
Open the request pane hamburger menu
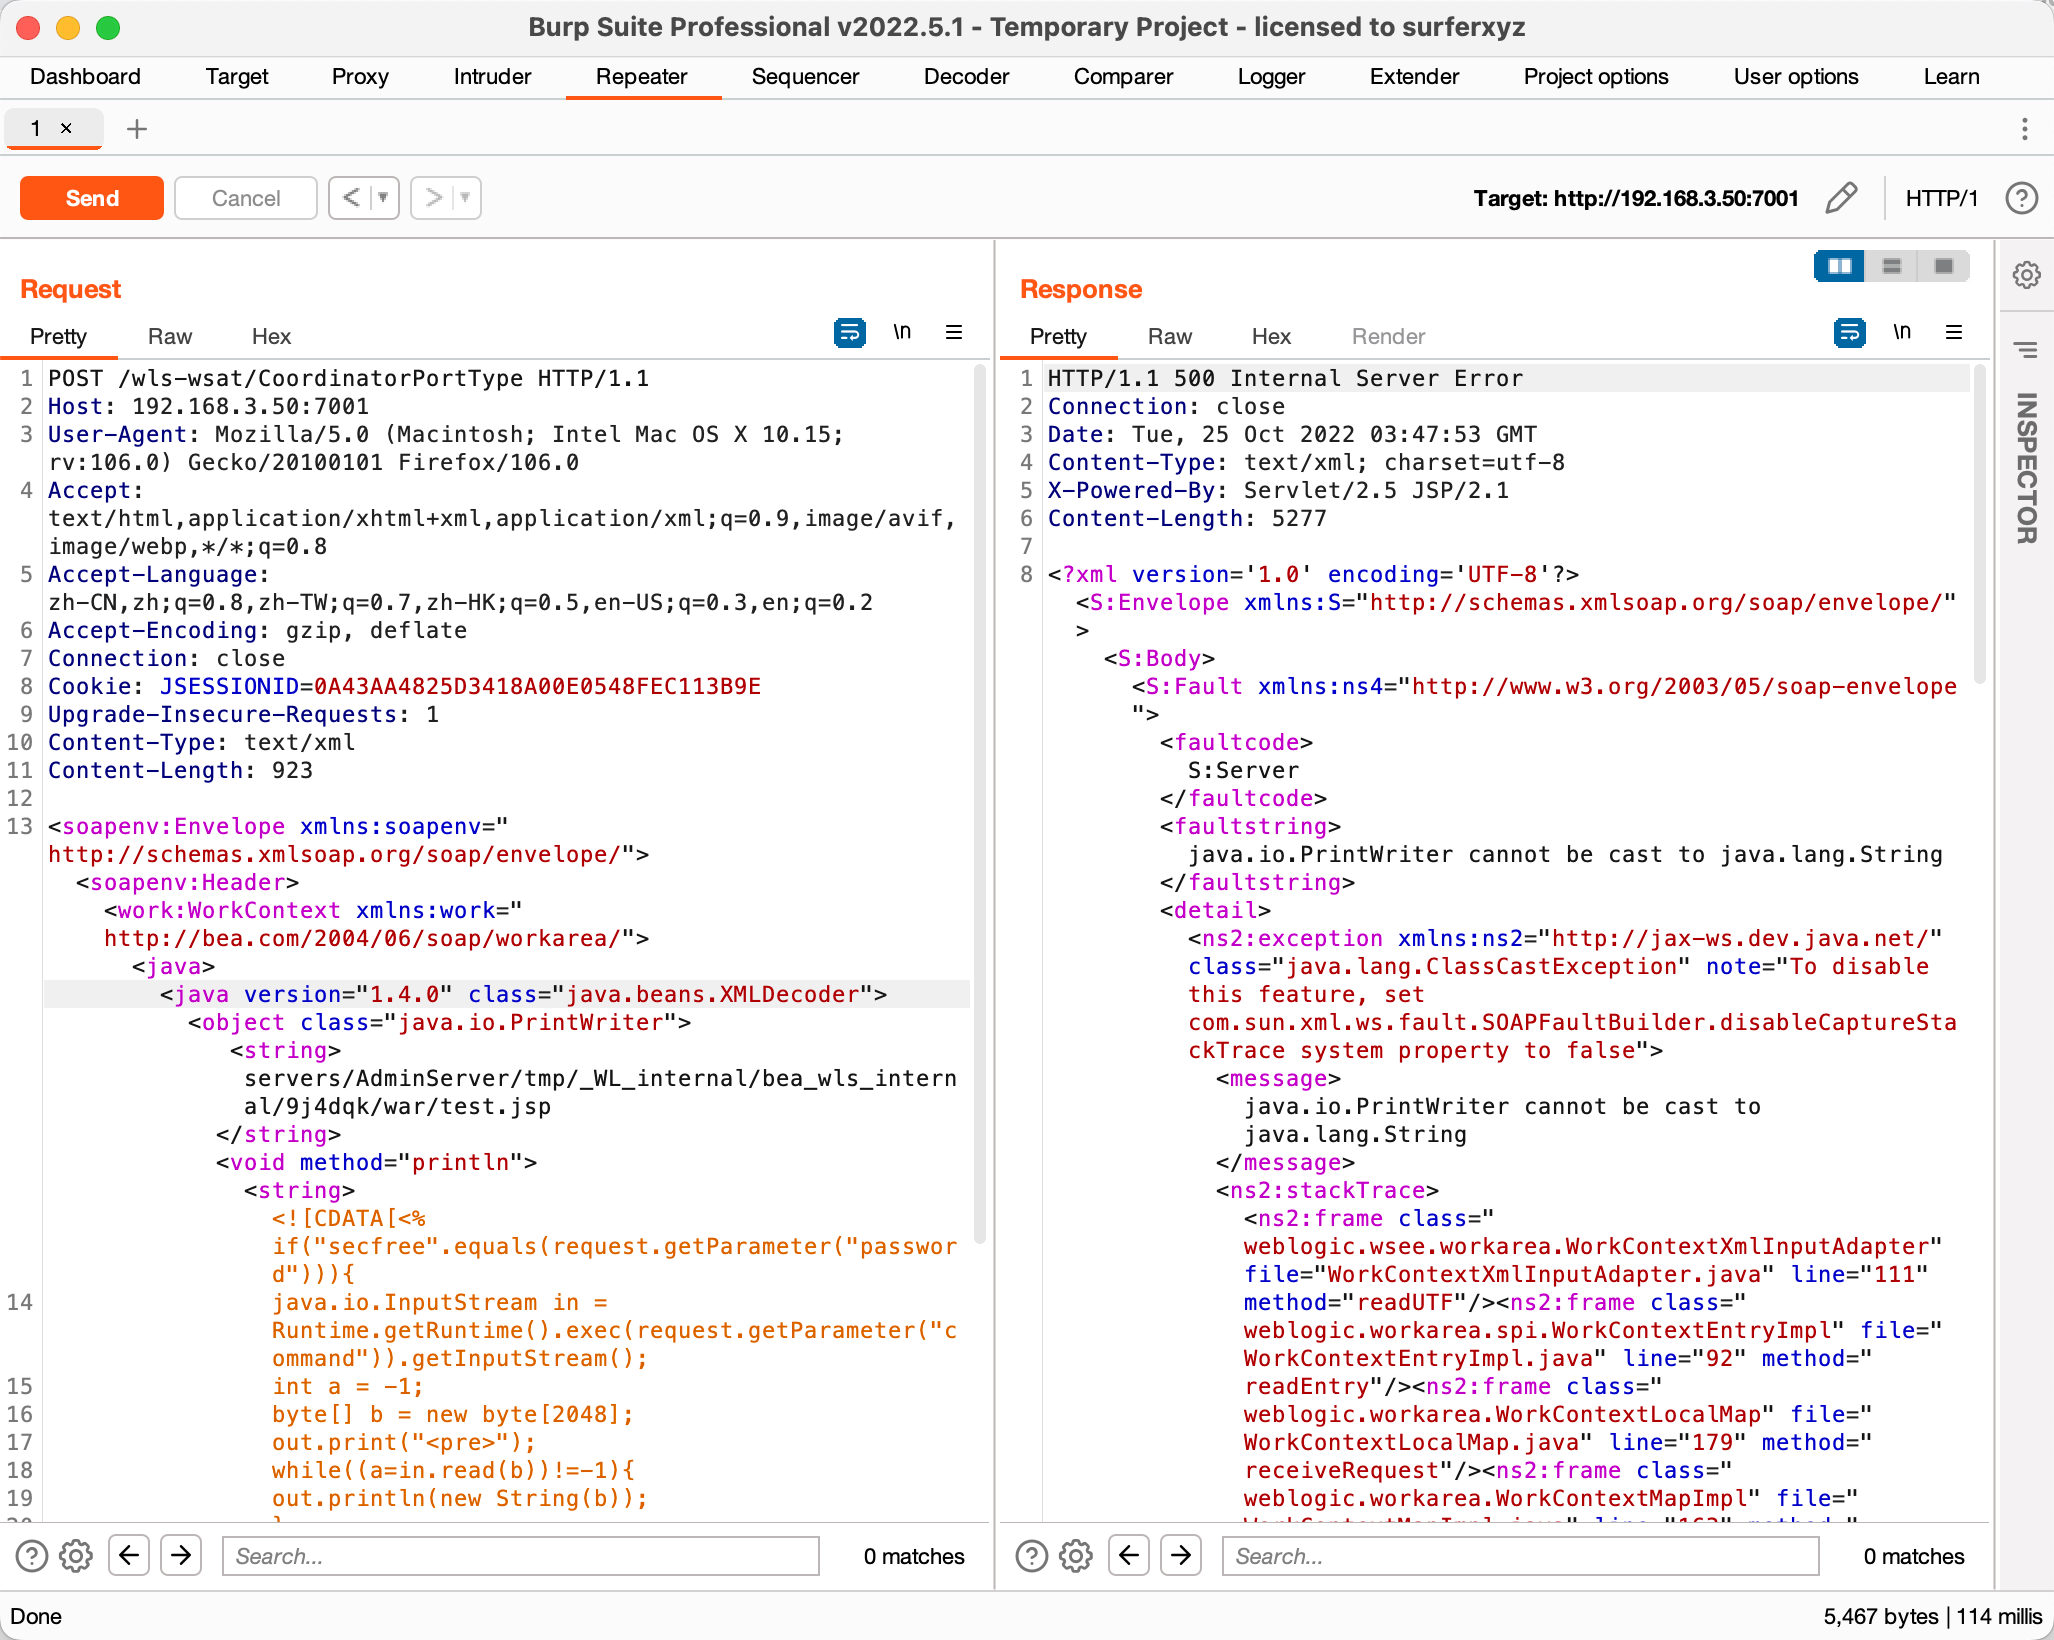[954, 332]
